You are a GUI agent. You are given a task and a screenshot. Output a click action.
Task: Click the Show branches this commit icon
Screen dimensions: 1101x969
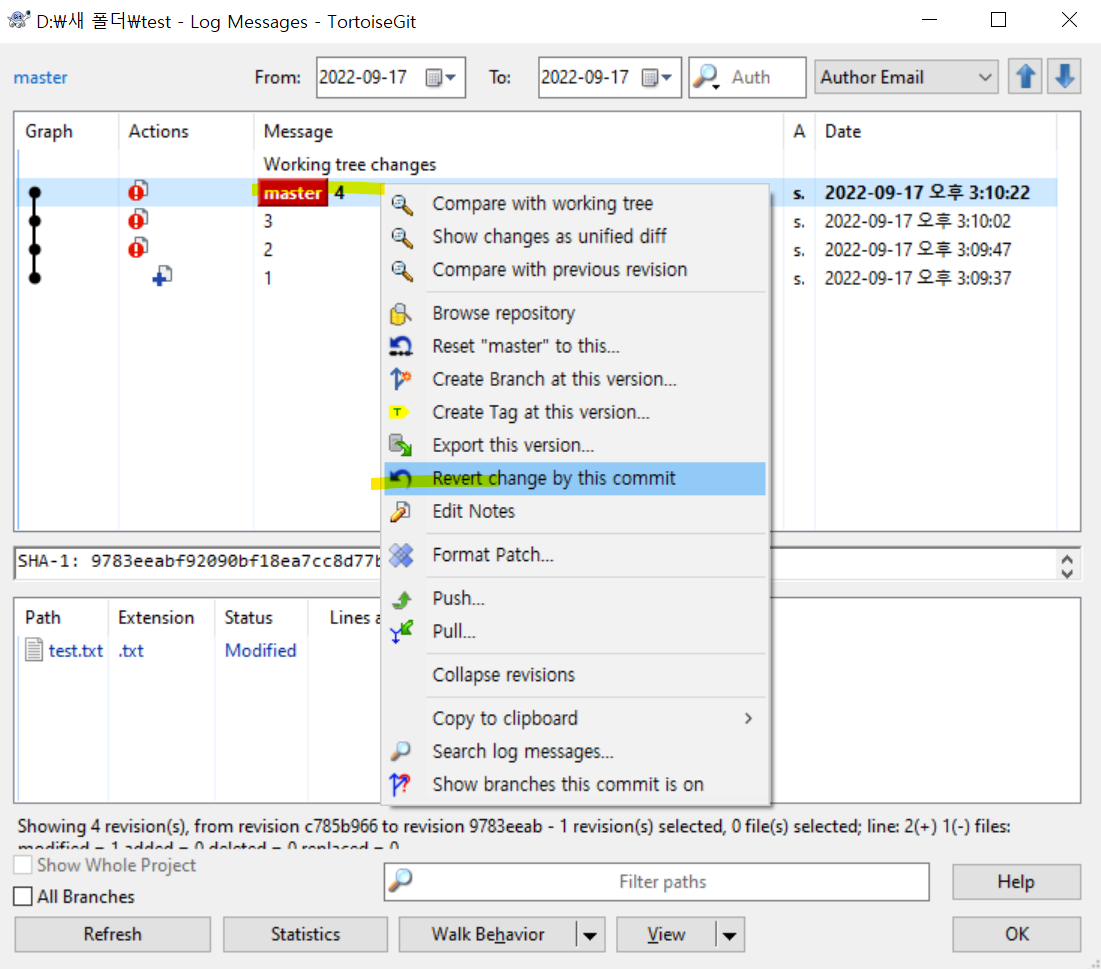400,784
